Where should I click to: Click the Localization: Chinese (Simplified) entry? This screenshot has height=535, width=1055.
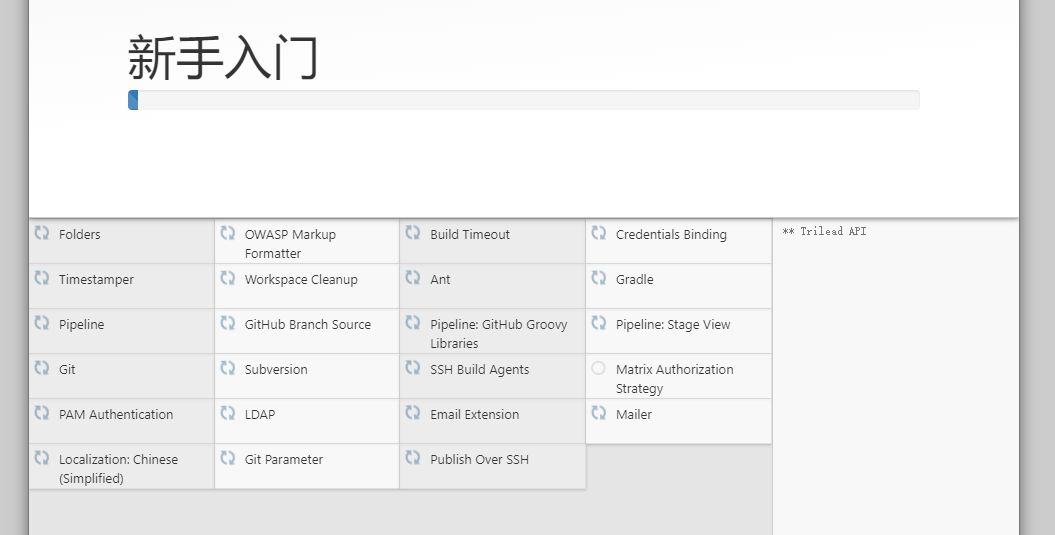click(x=118, y=468)
